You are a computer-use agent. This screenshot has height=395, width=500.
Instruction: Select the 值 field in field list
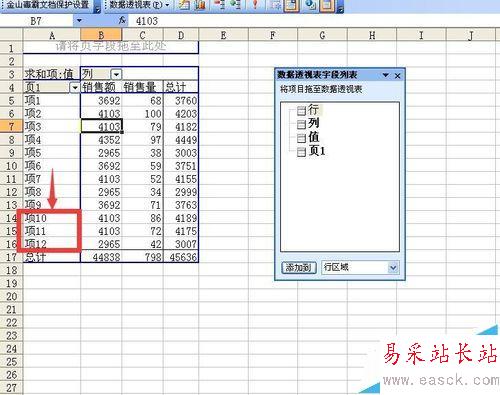pos(313,137)
